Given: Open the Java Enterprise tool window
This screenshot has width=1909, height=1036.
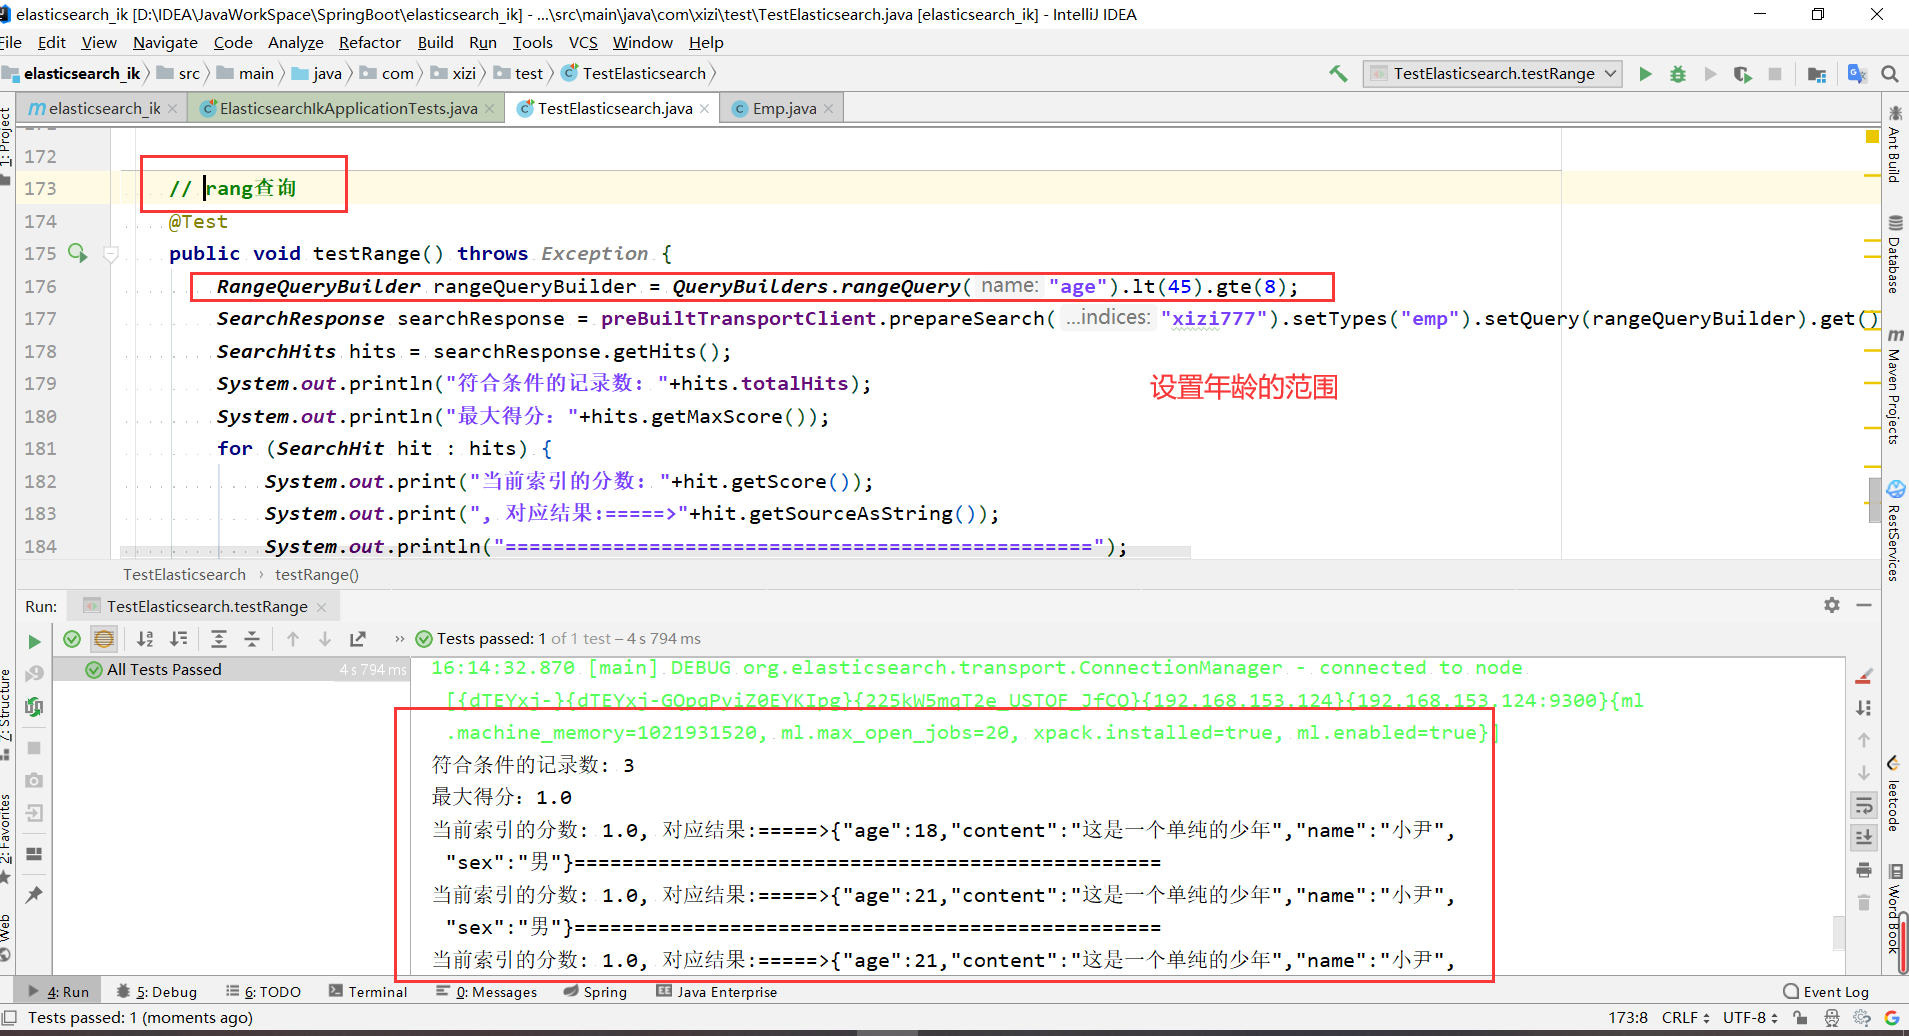Looking at the screenshot, I should 717,992.
